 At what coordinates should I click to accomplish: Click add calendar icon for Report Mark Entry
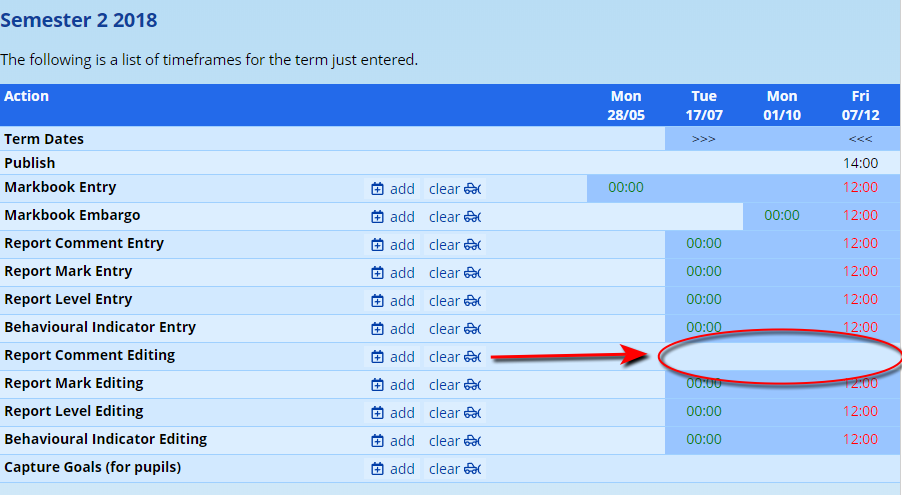coord(377,273)
